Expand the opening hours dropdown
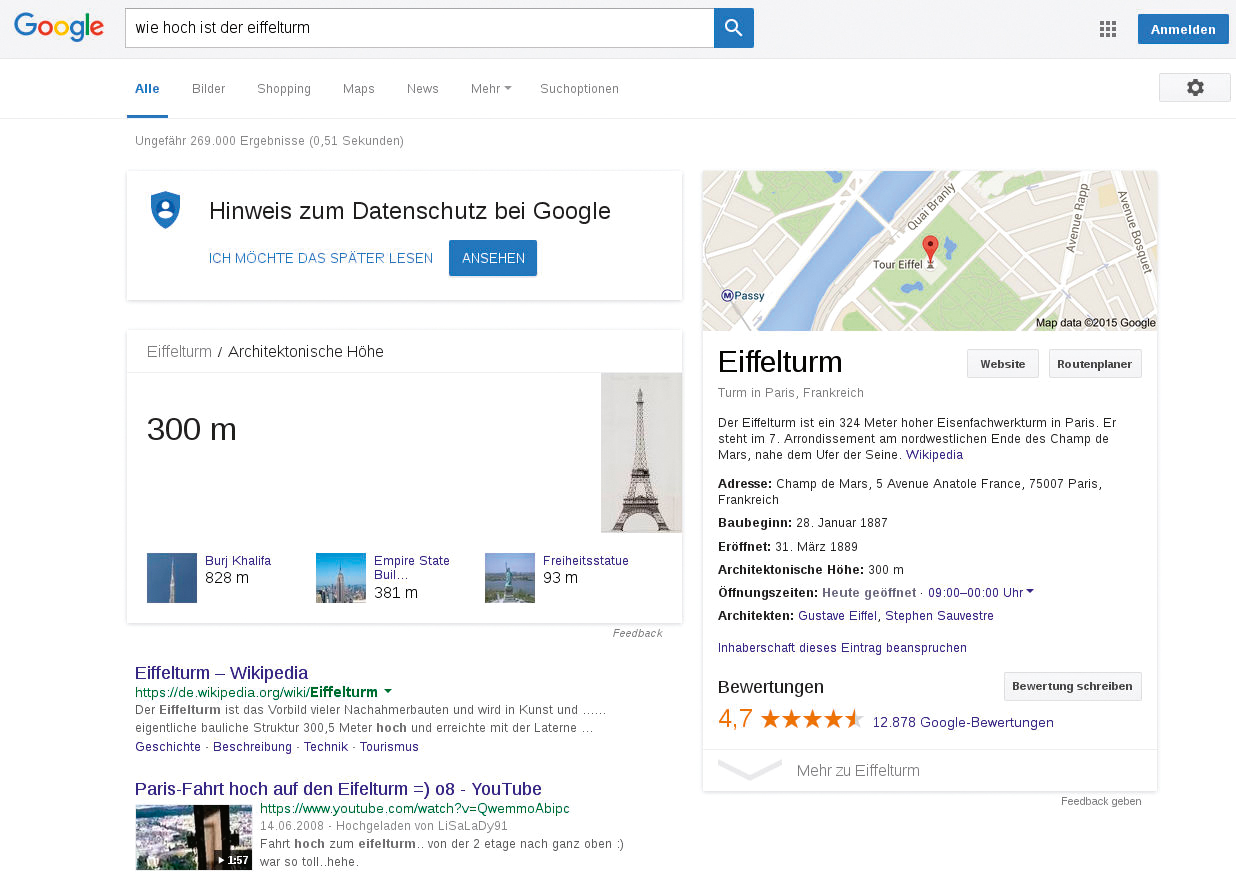 [1030, 592]
